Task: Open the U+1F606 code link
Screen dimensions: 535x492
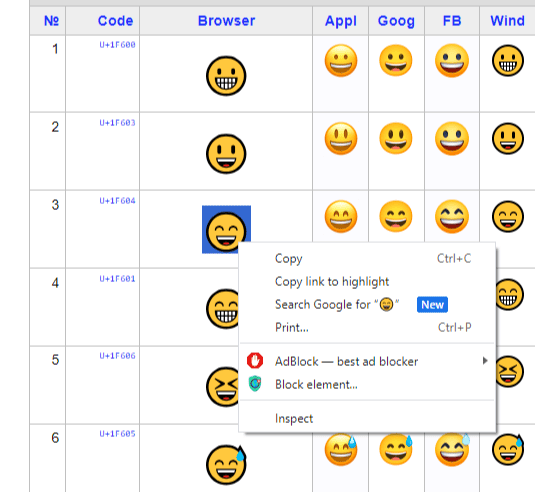Action: click(x=117, y=356)
